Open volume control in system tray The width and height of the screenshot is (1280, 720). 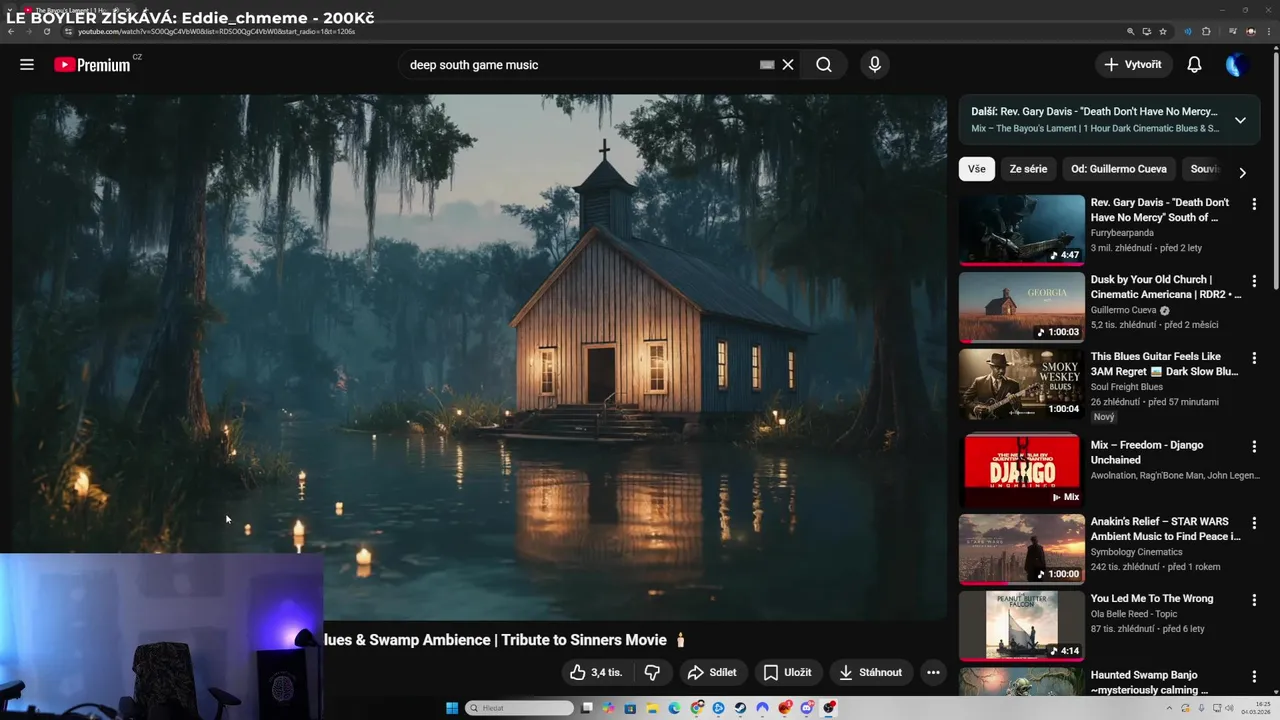[1229, 708]
